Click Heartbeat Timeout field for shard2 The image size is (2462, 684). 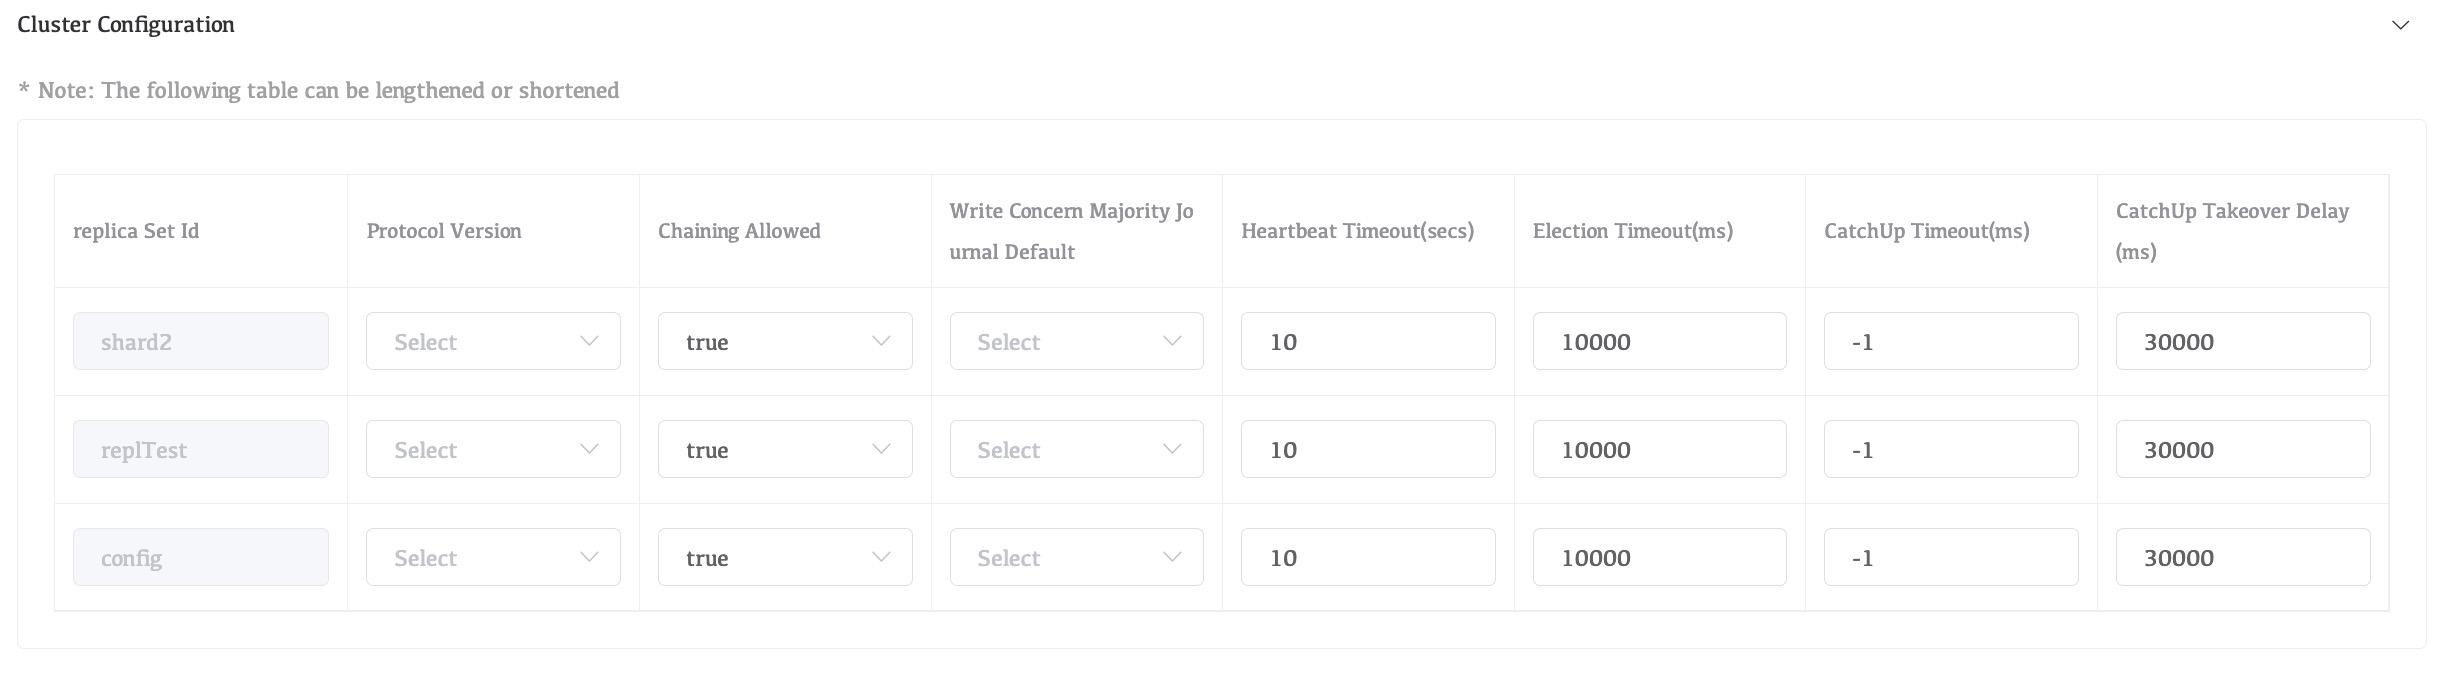[1367, 341]
